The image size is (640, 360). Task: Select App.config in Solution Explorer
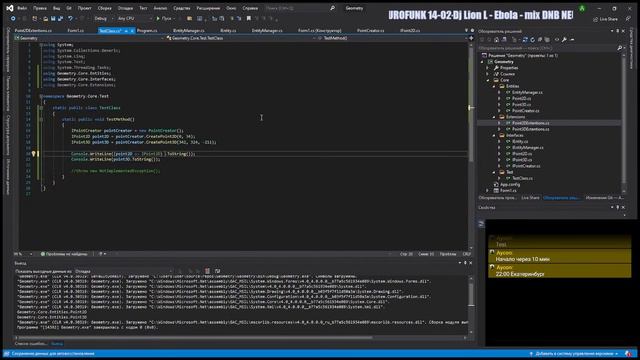(510, 184)
